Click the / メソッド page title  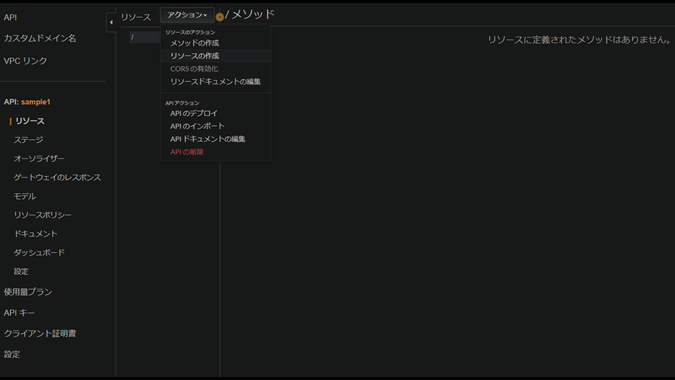[x=250, y=15]
